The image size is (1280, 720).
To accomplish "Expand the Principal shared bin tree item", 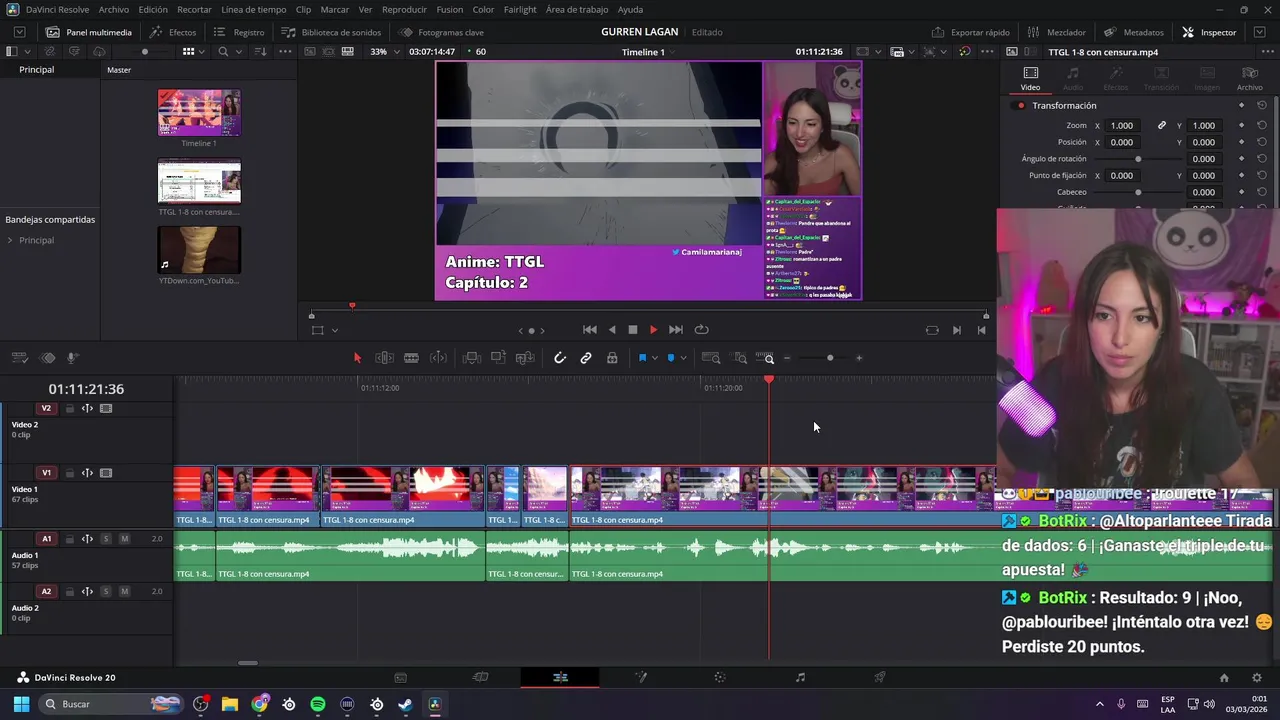I will pos(10,240).
